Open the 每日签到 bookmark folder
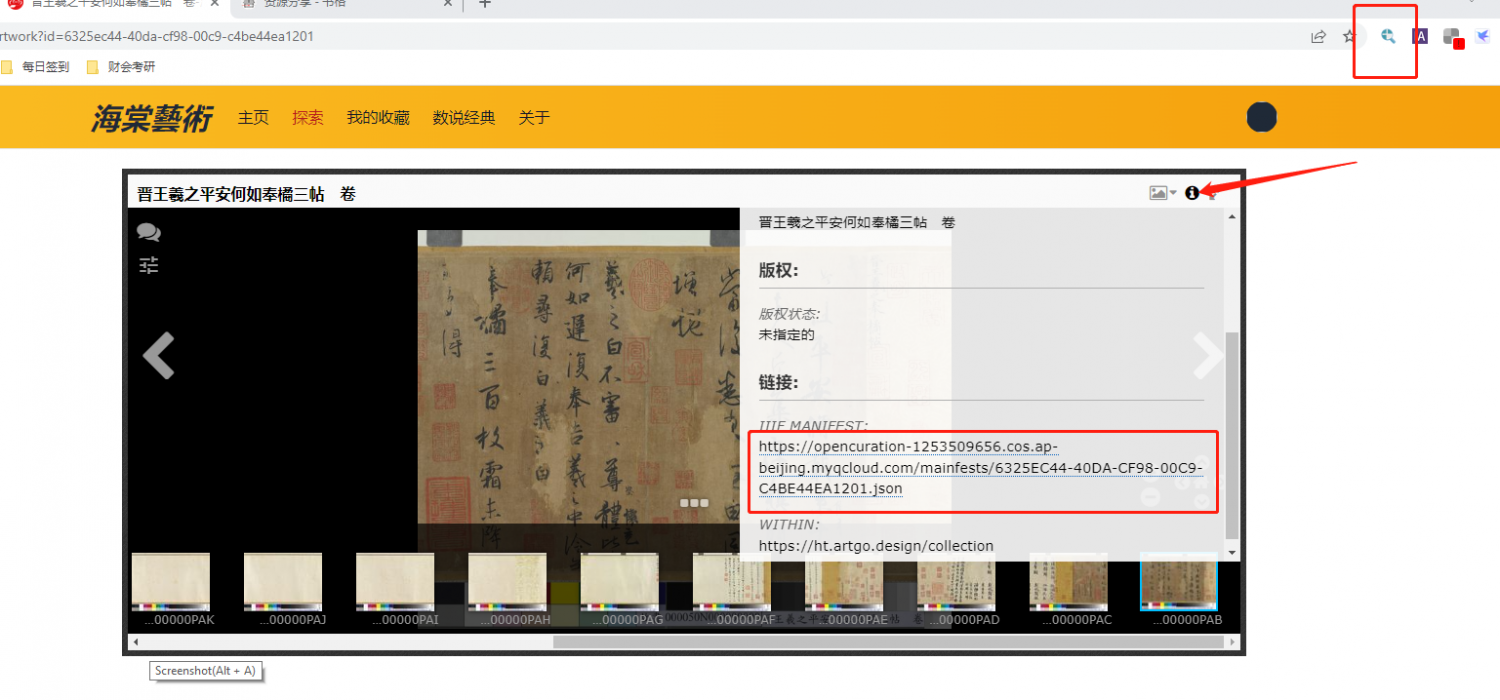 tap(36, 67)
